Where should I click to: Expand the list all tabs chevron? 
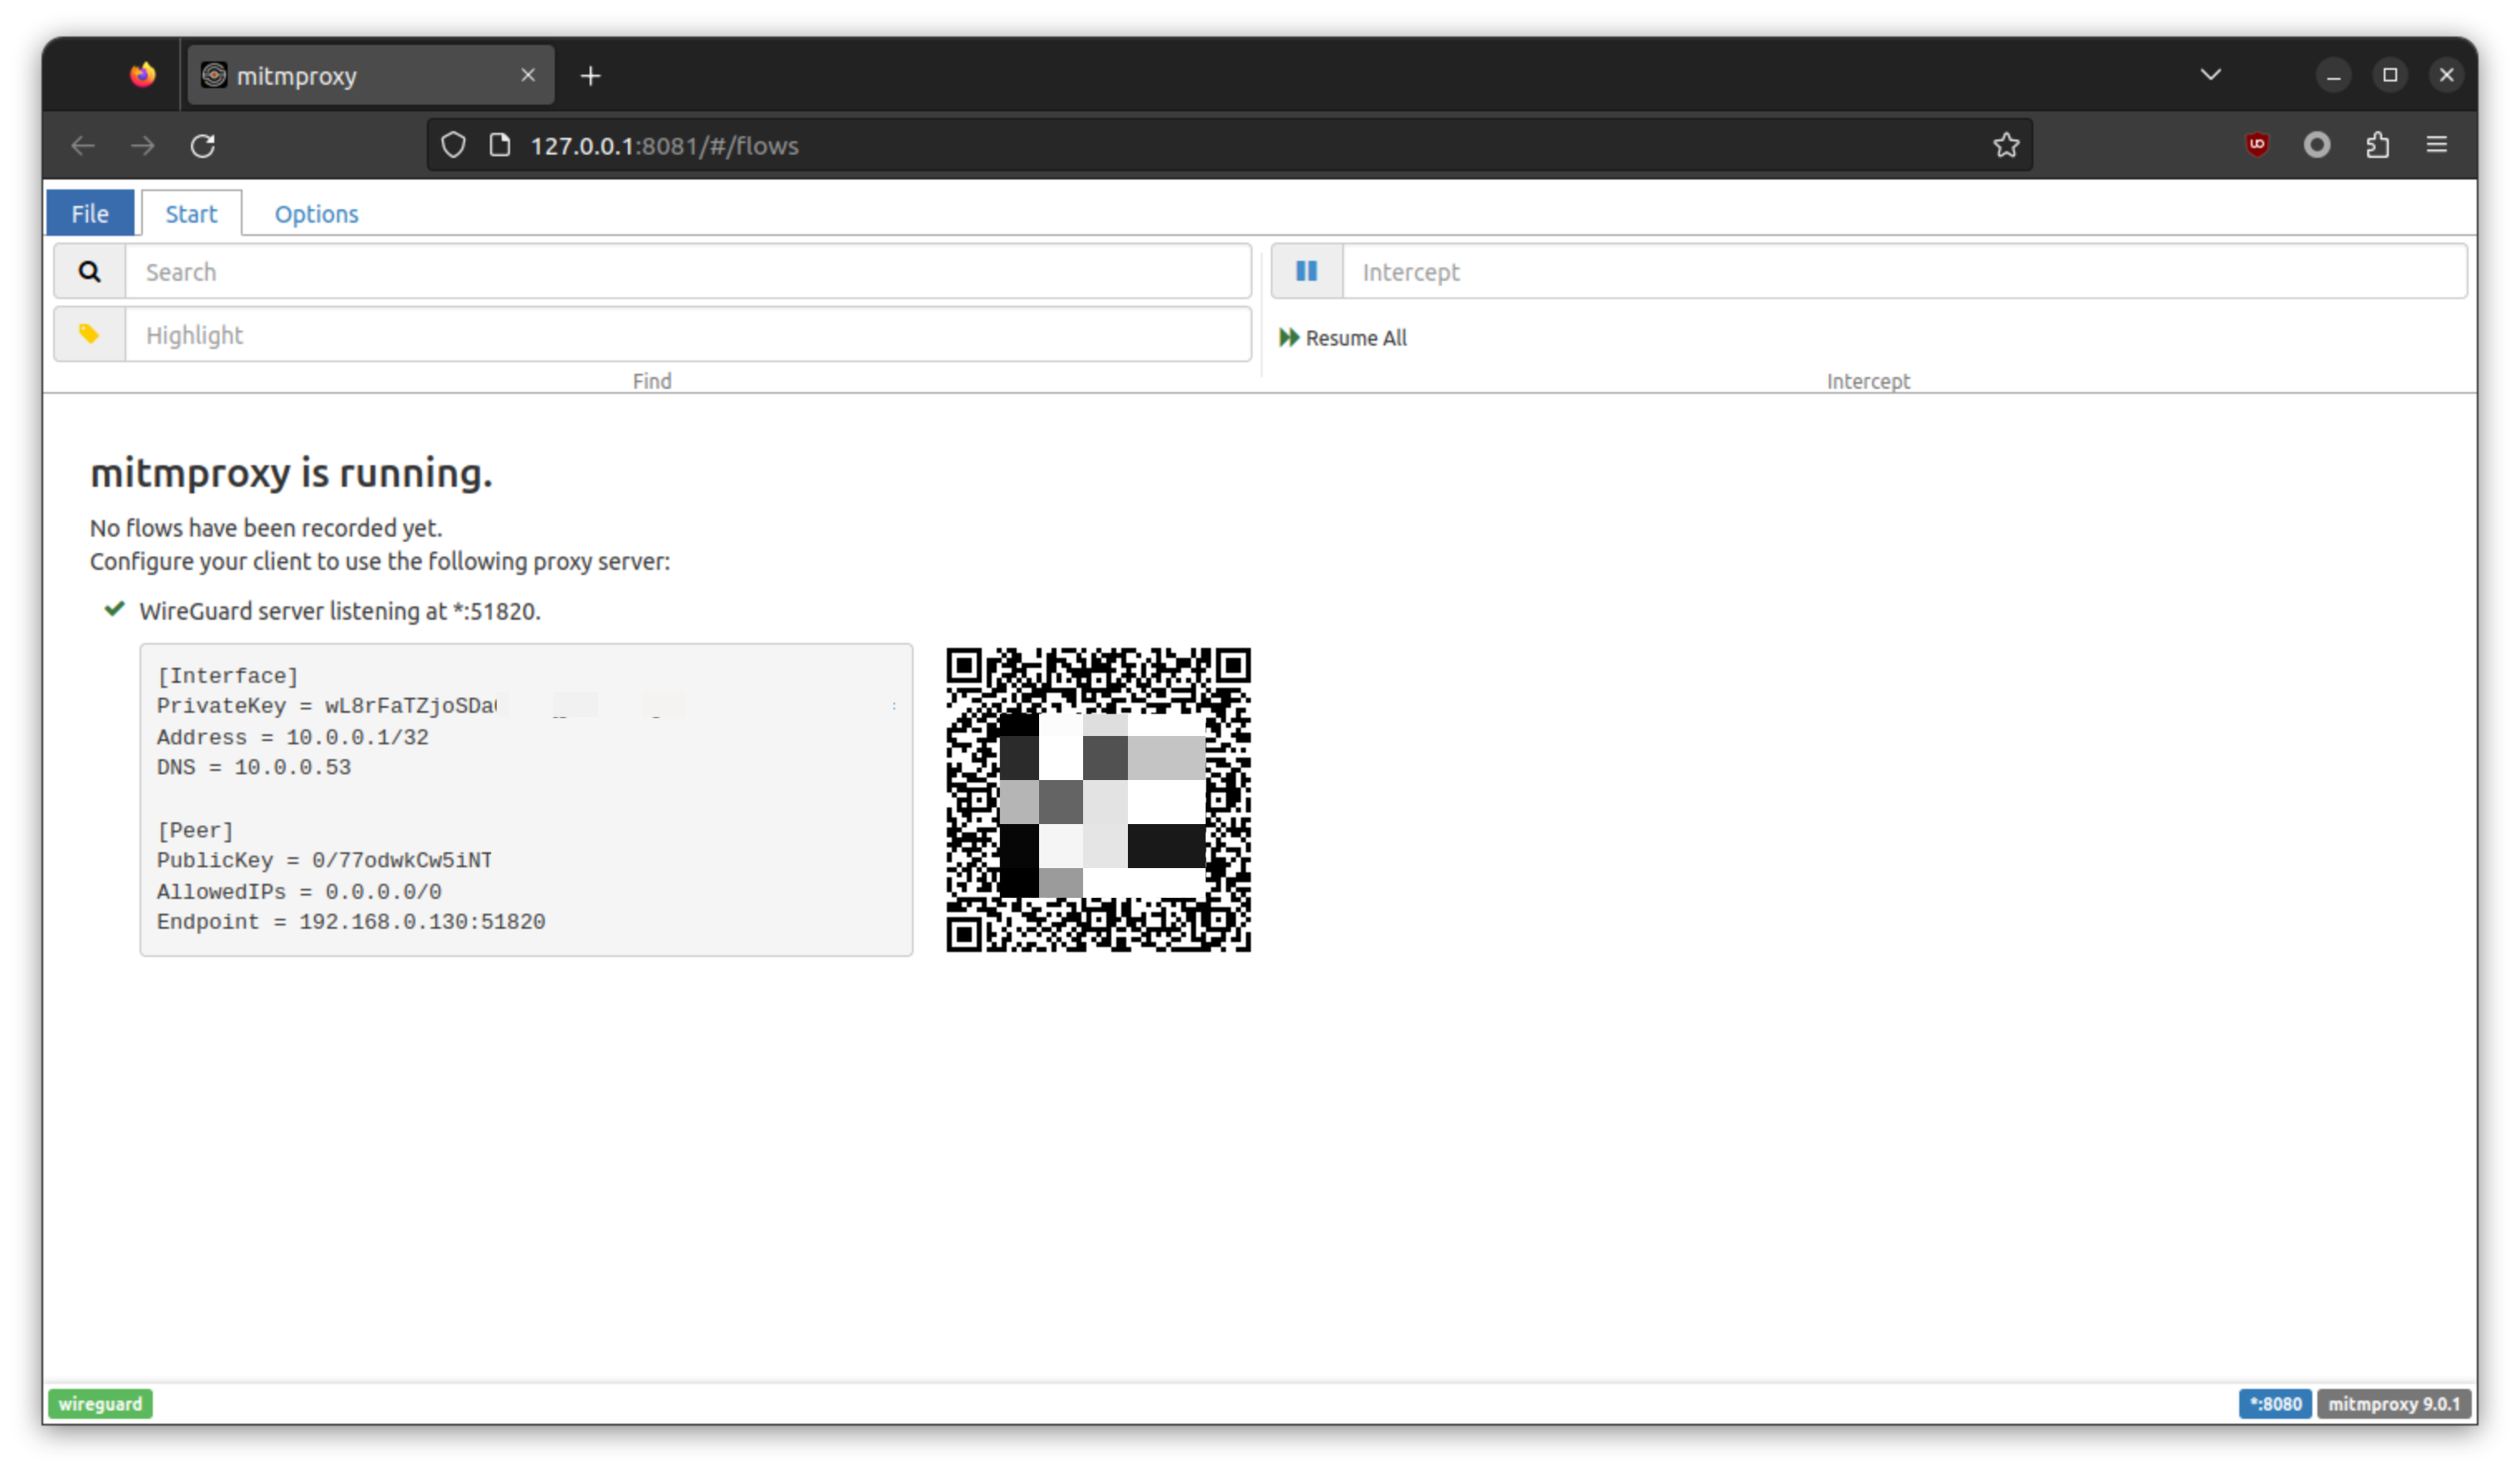(x=2210, y=75)
